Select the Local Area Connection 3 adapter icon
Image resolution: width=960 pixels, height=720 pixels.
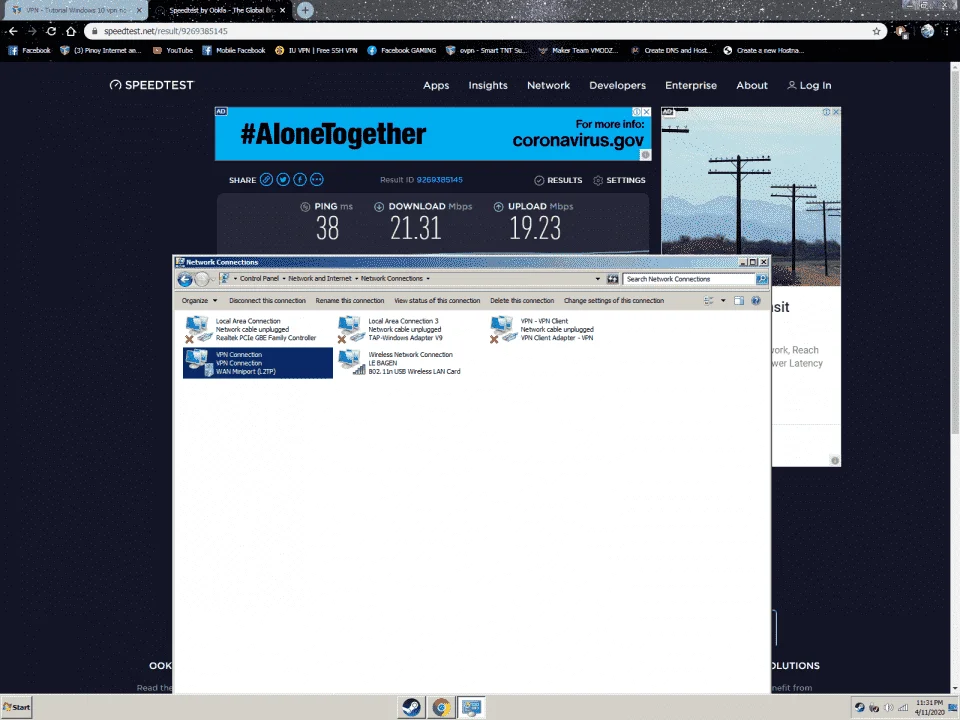pyautogui.click(x=351, y=329)
